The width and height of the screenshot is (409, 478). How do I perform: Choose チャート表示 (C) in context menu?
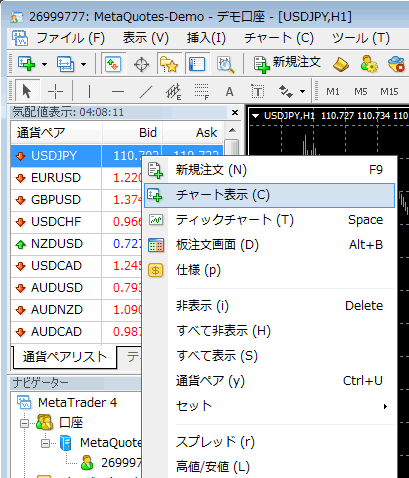tap(269, 195)
